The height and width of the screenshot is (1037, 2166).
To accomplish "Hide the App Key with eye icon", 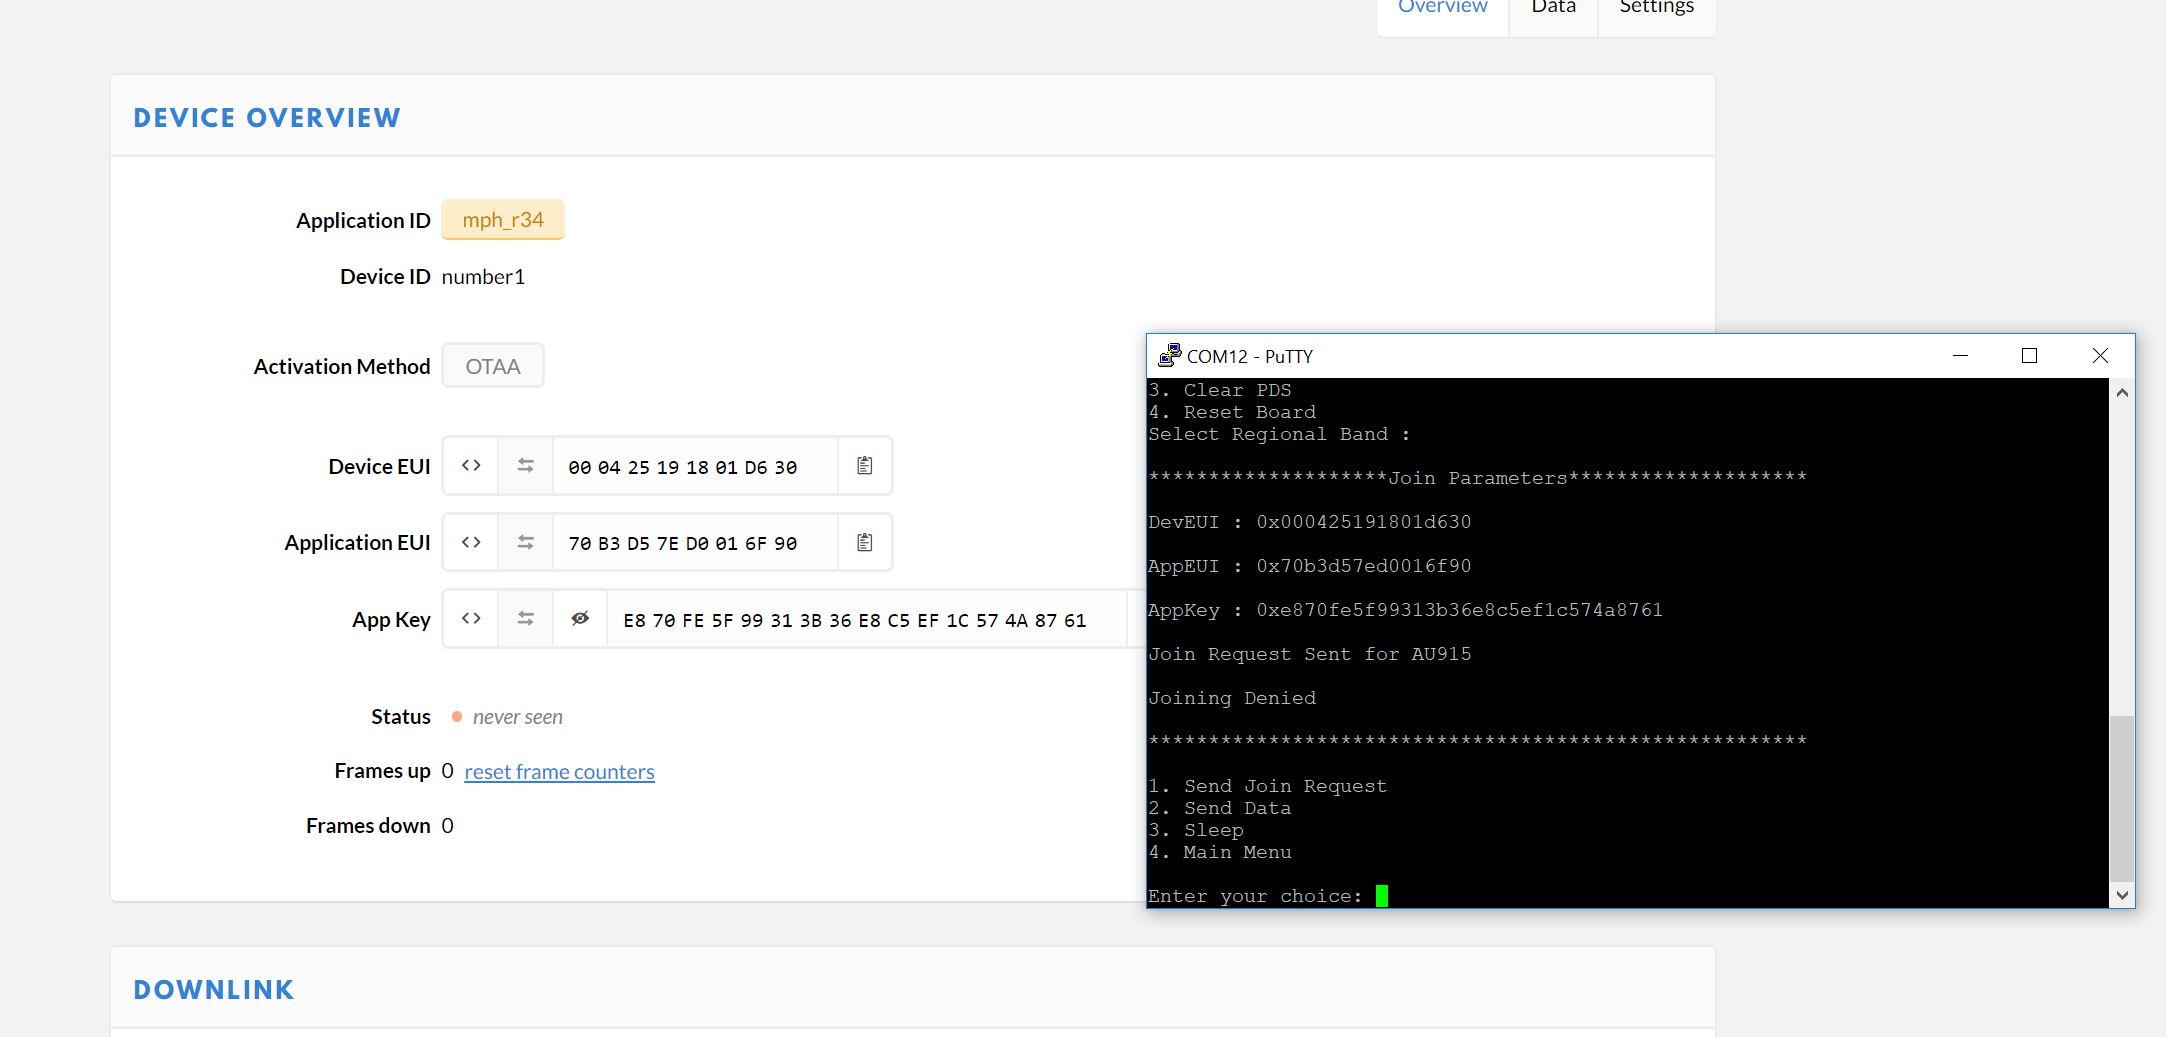I will pos(580,619).
